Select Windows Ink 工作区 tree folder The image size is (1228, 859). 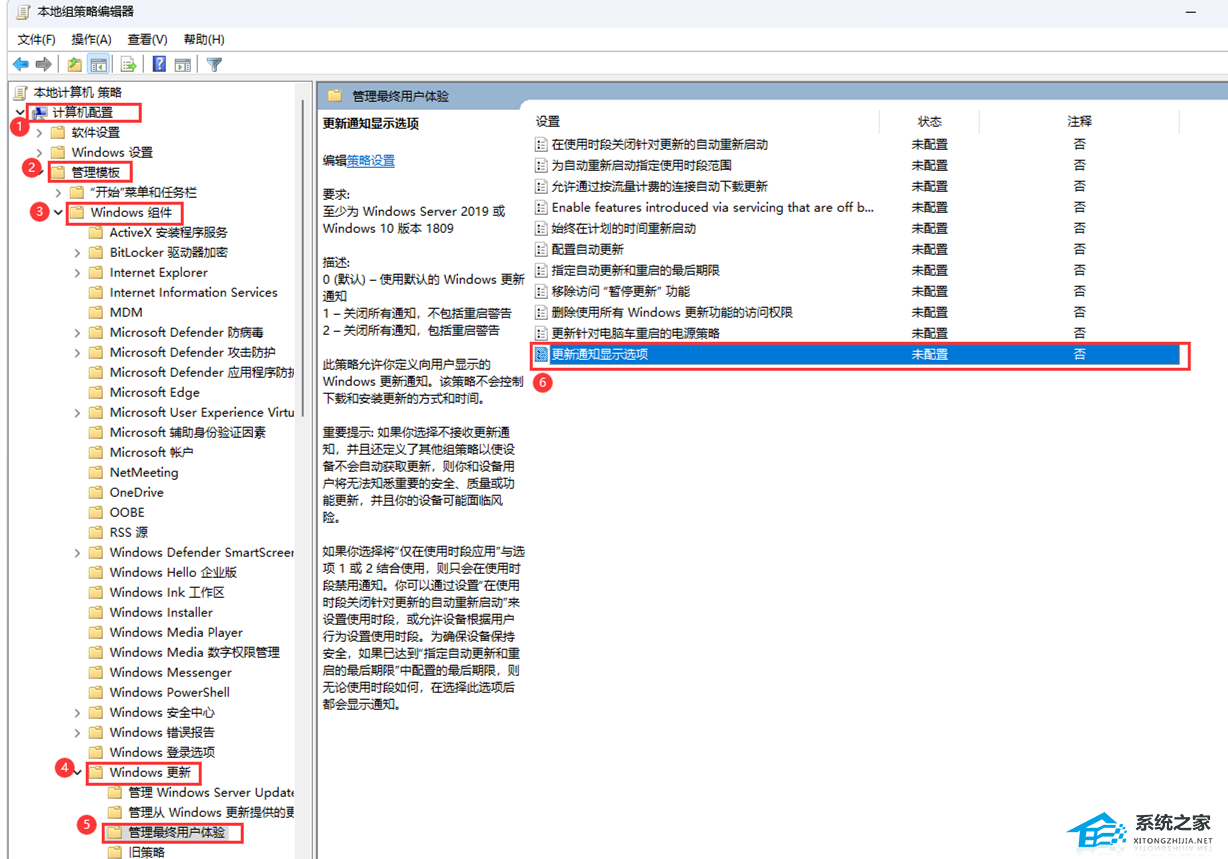point(167,592)
